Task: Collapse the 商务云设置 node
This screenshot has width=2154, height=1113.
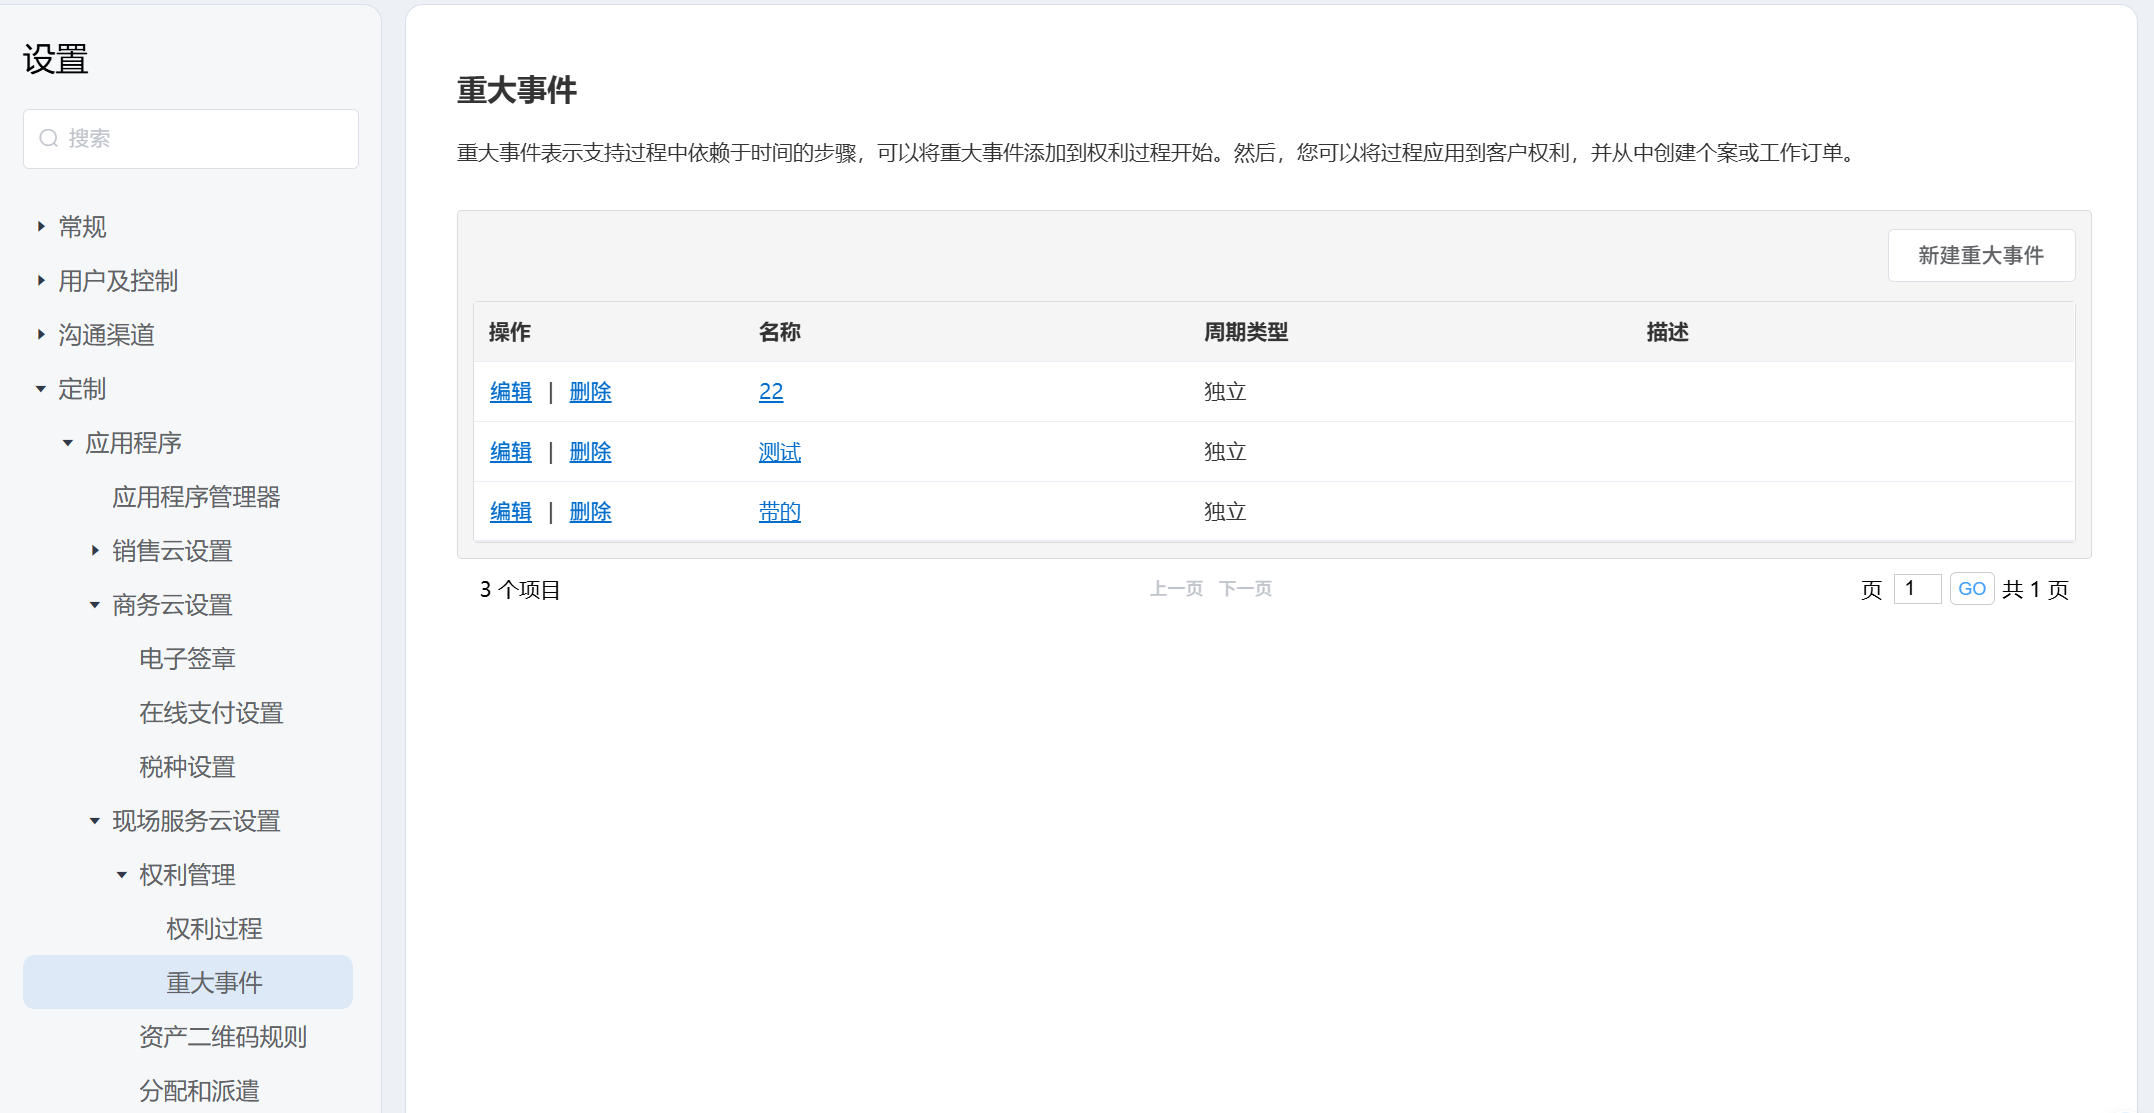Action: (95, 605)
